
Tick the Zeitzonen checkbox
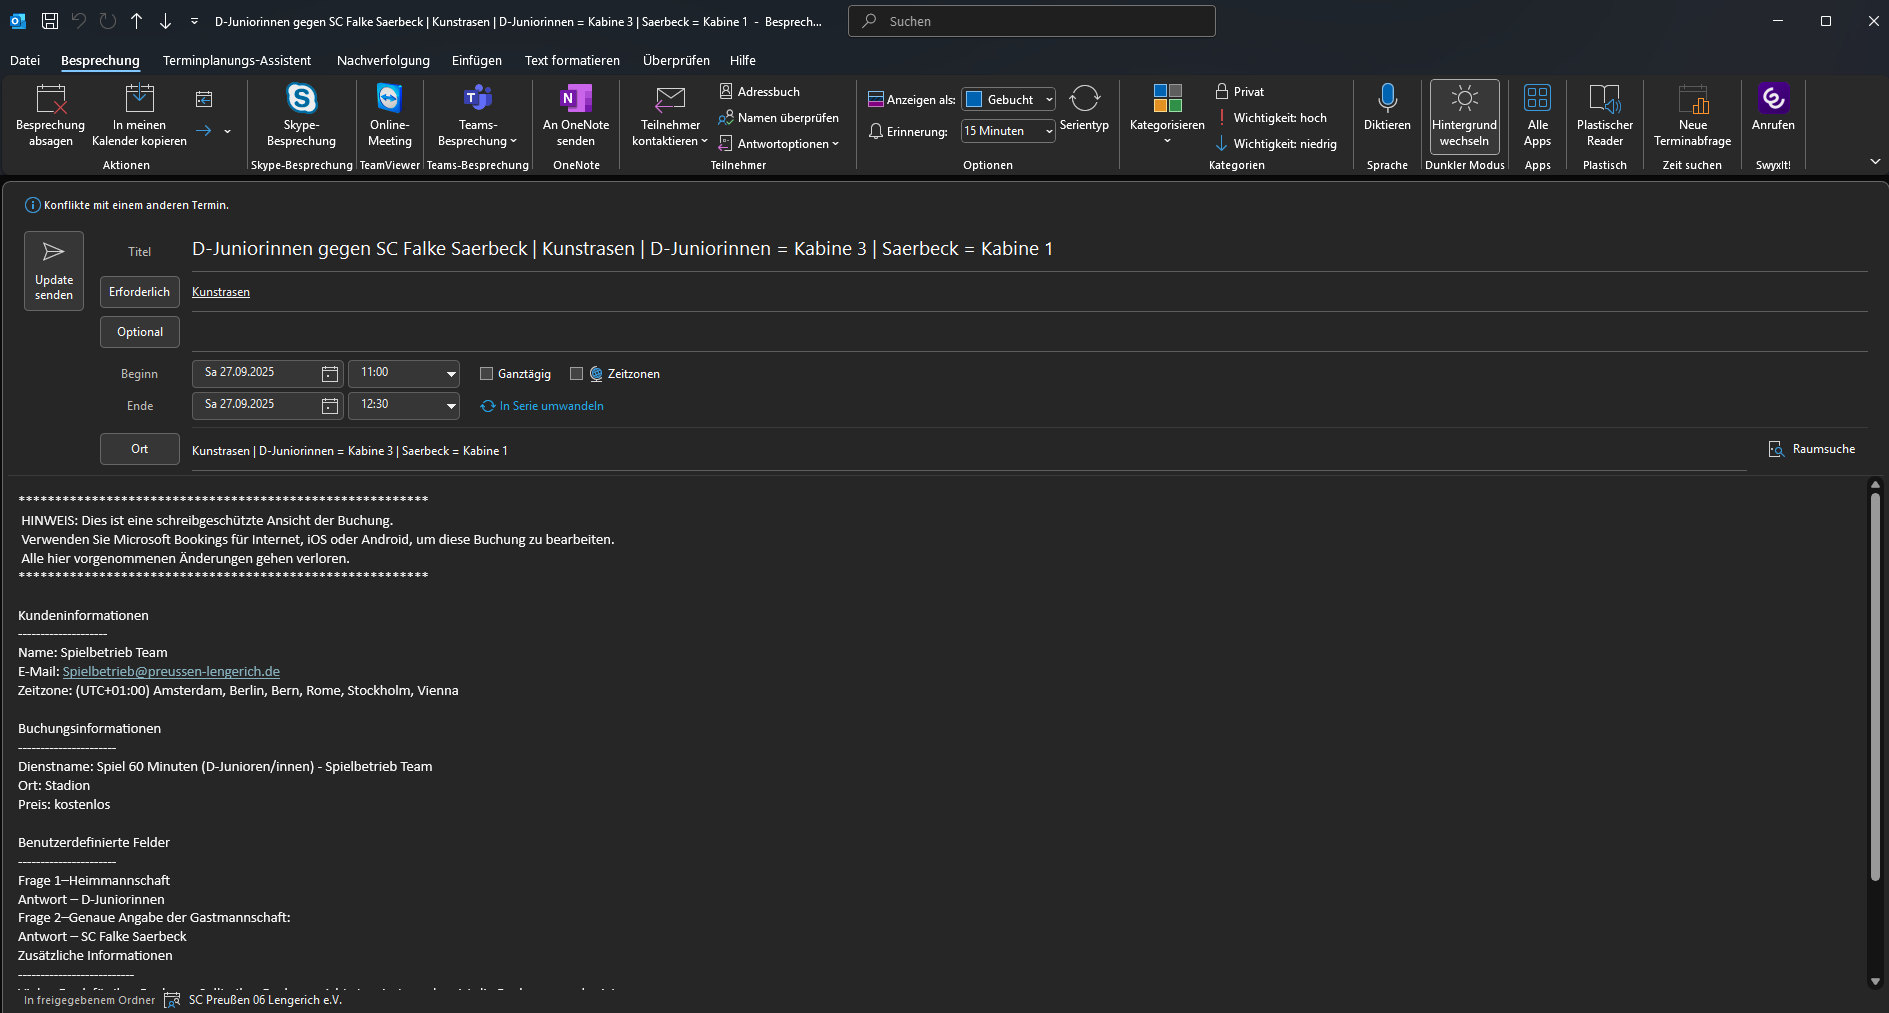point(576,374)
